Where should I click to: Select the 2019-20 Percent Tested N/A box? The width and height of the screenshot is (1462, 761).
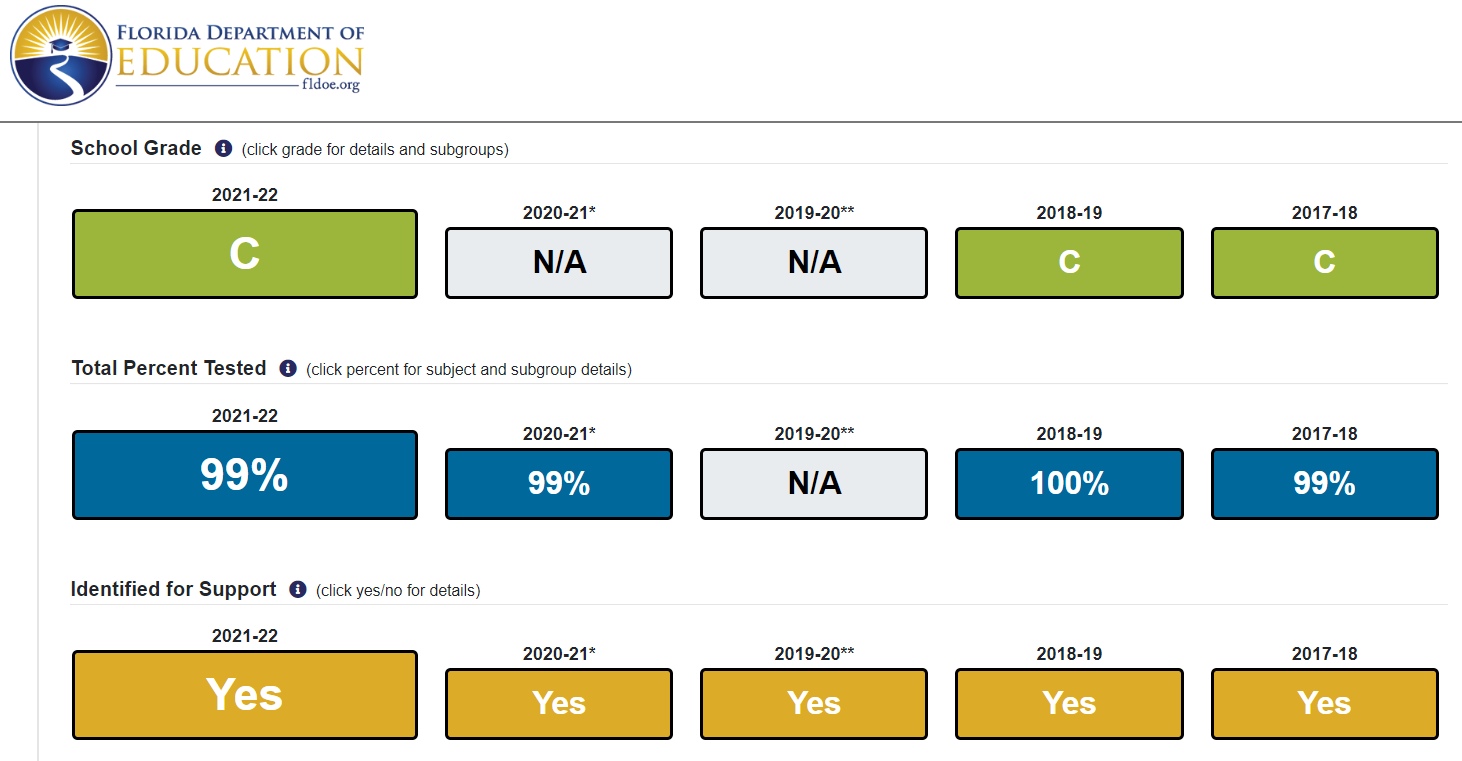tap(814, 484)
